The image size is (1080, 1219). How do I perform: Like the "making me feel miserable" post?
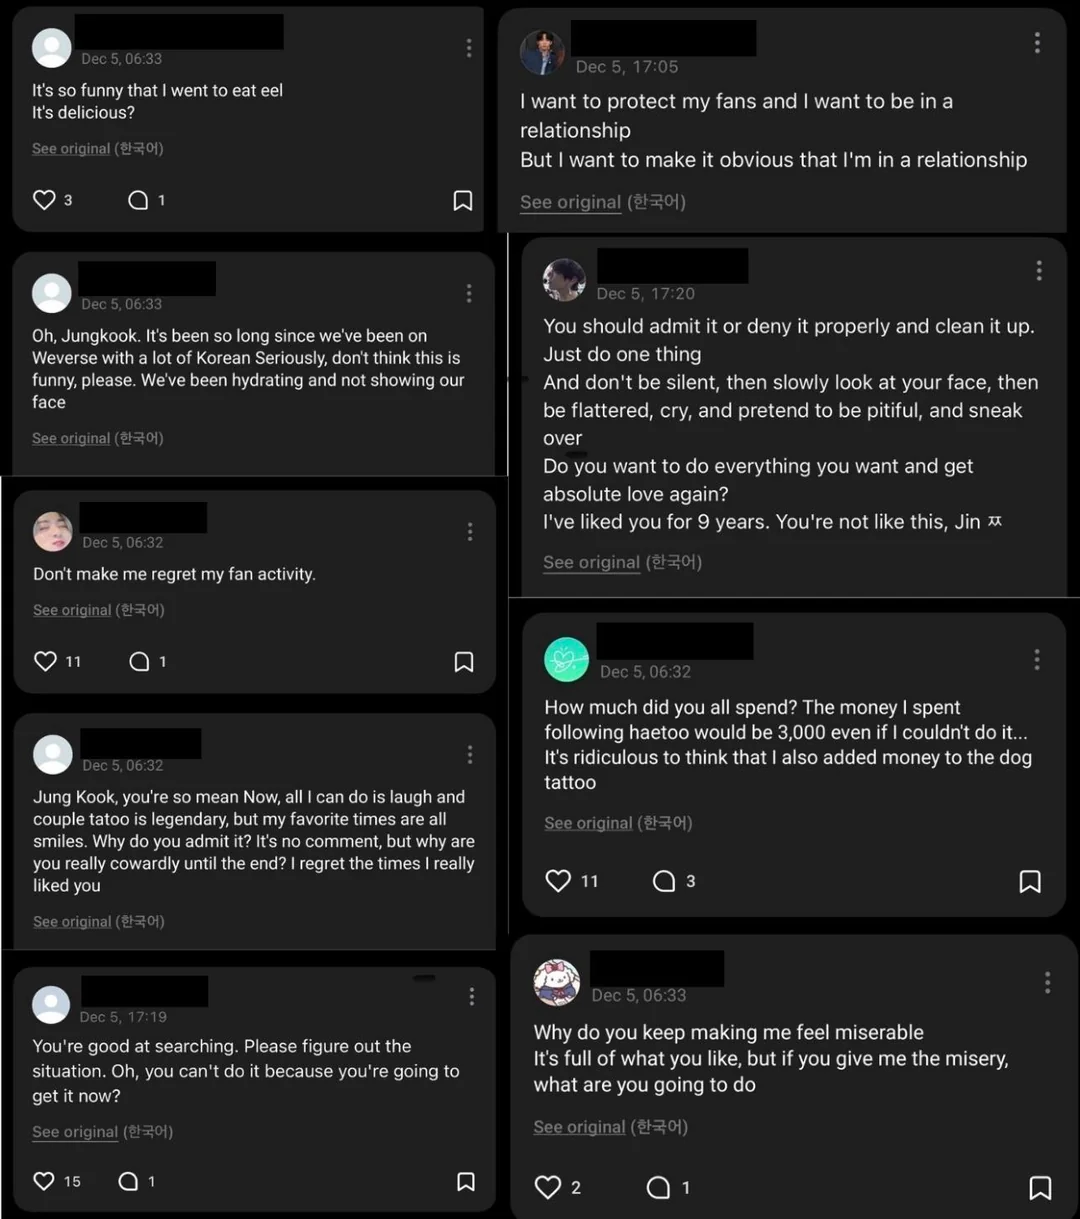548,1187
